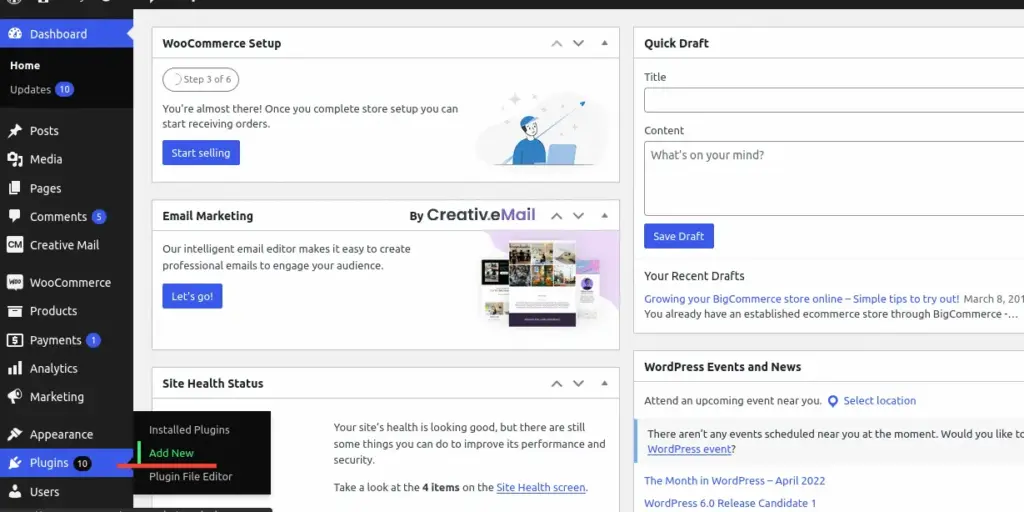Click the location pin icon near Select location
The height and width of the screenshot is (512, 1024).
833,401
